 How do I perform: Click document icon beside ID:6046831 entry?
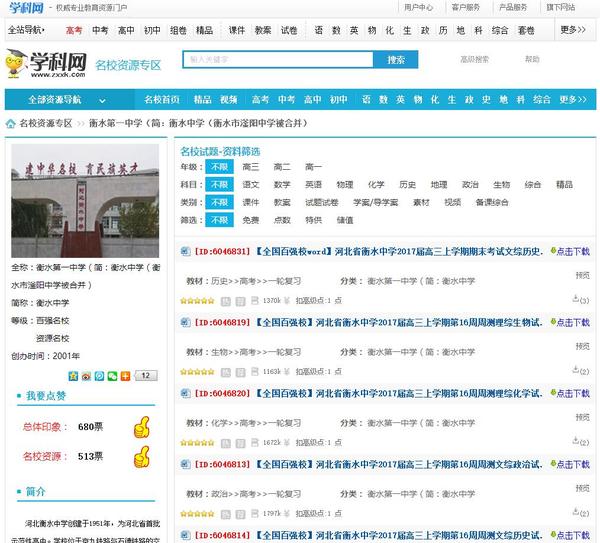pyautogui.click(x=184, y=252)
